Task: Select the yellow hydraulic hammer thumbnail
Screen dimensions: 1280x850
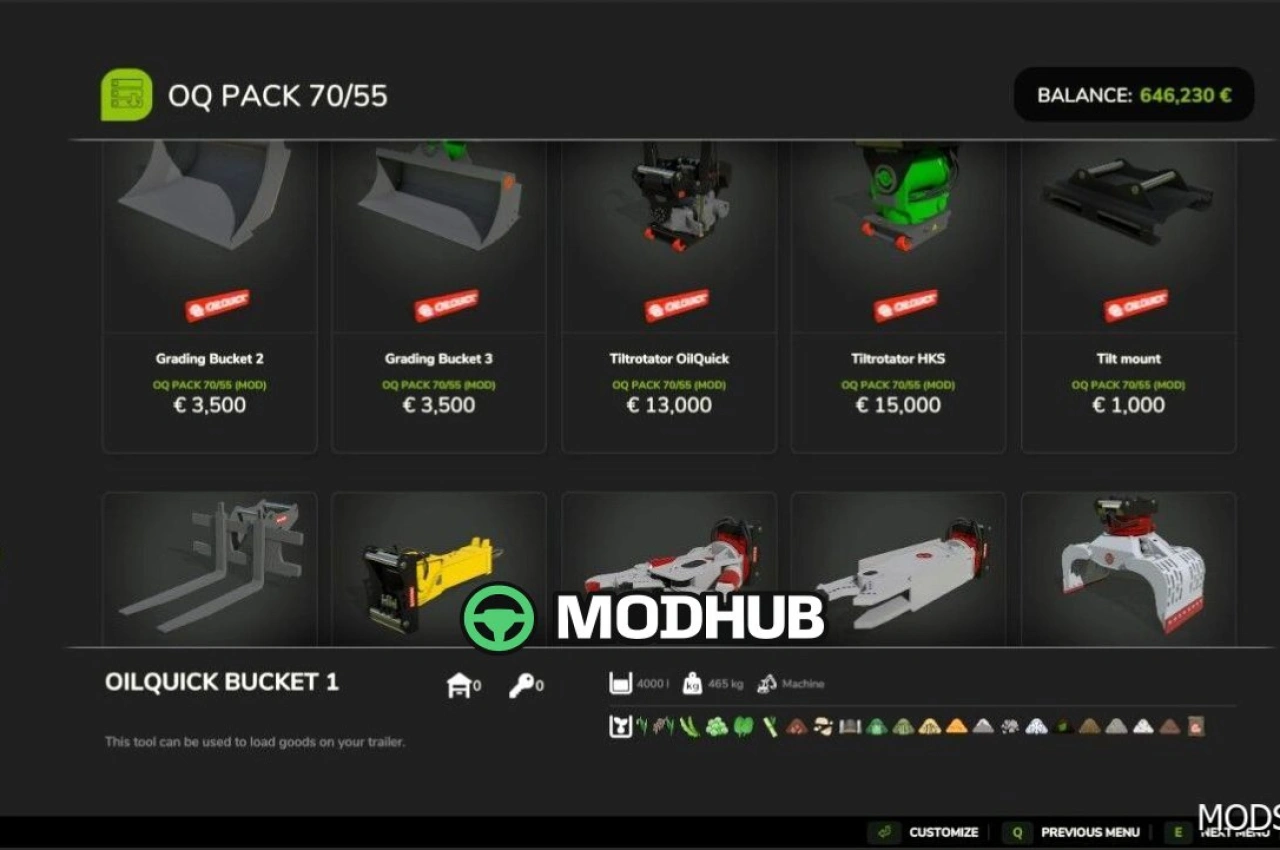Action: tap(439, 568)
